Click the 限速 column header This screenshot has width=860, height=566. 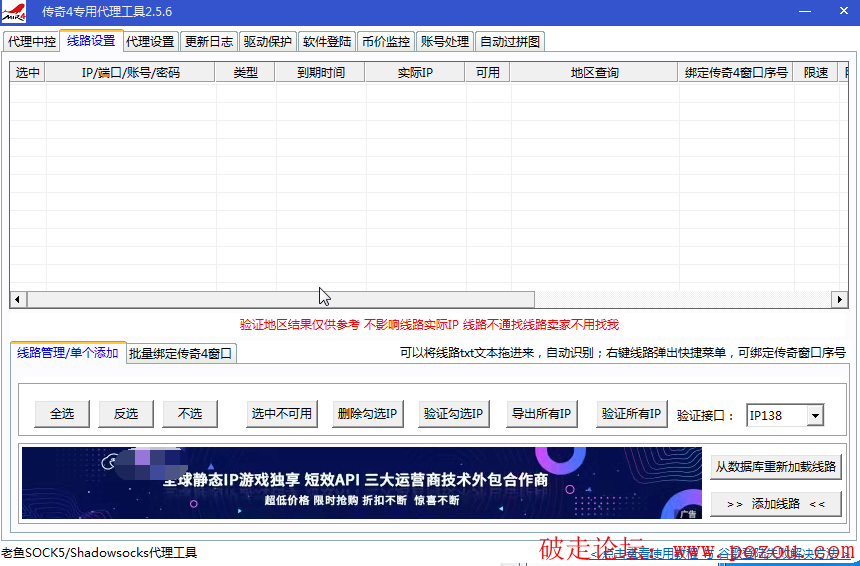[816, 72]
